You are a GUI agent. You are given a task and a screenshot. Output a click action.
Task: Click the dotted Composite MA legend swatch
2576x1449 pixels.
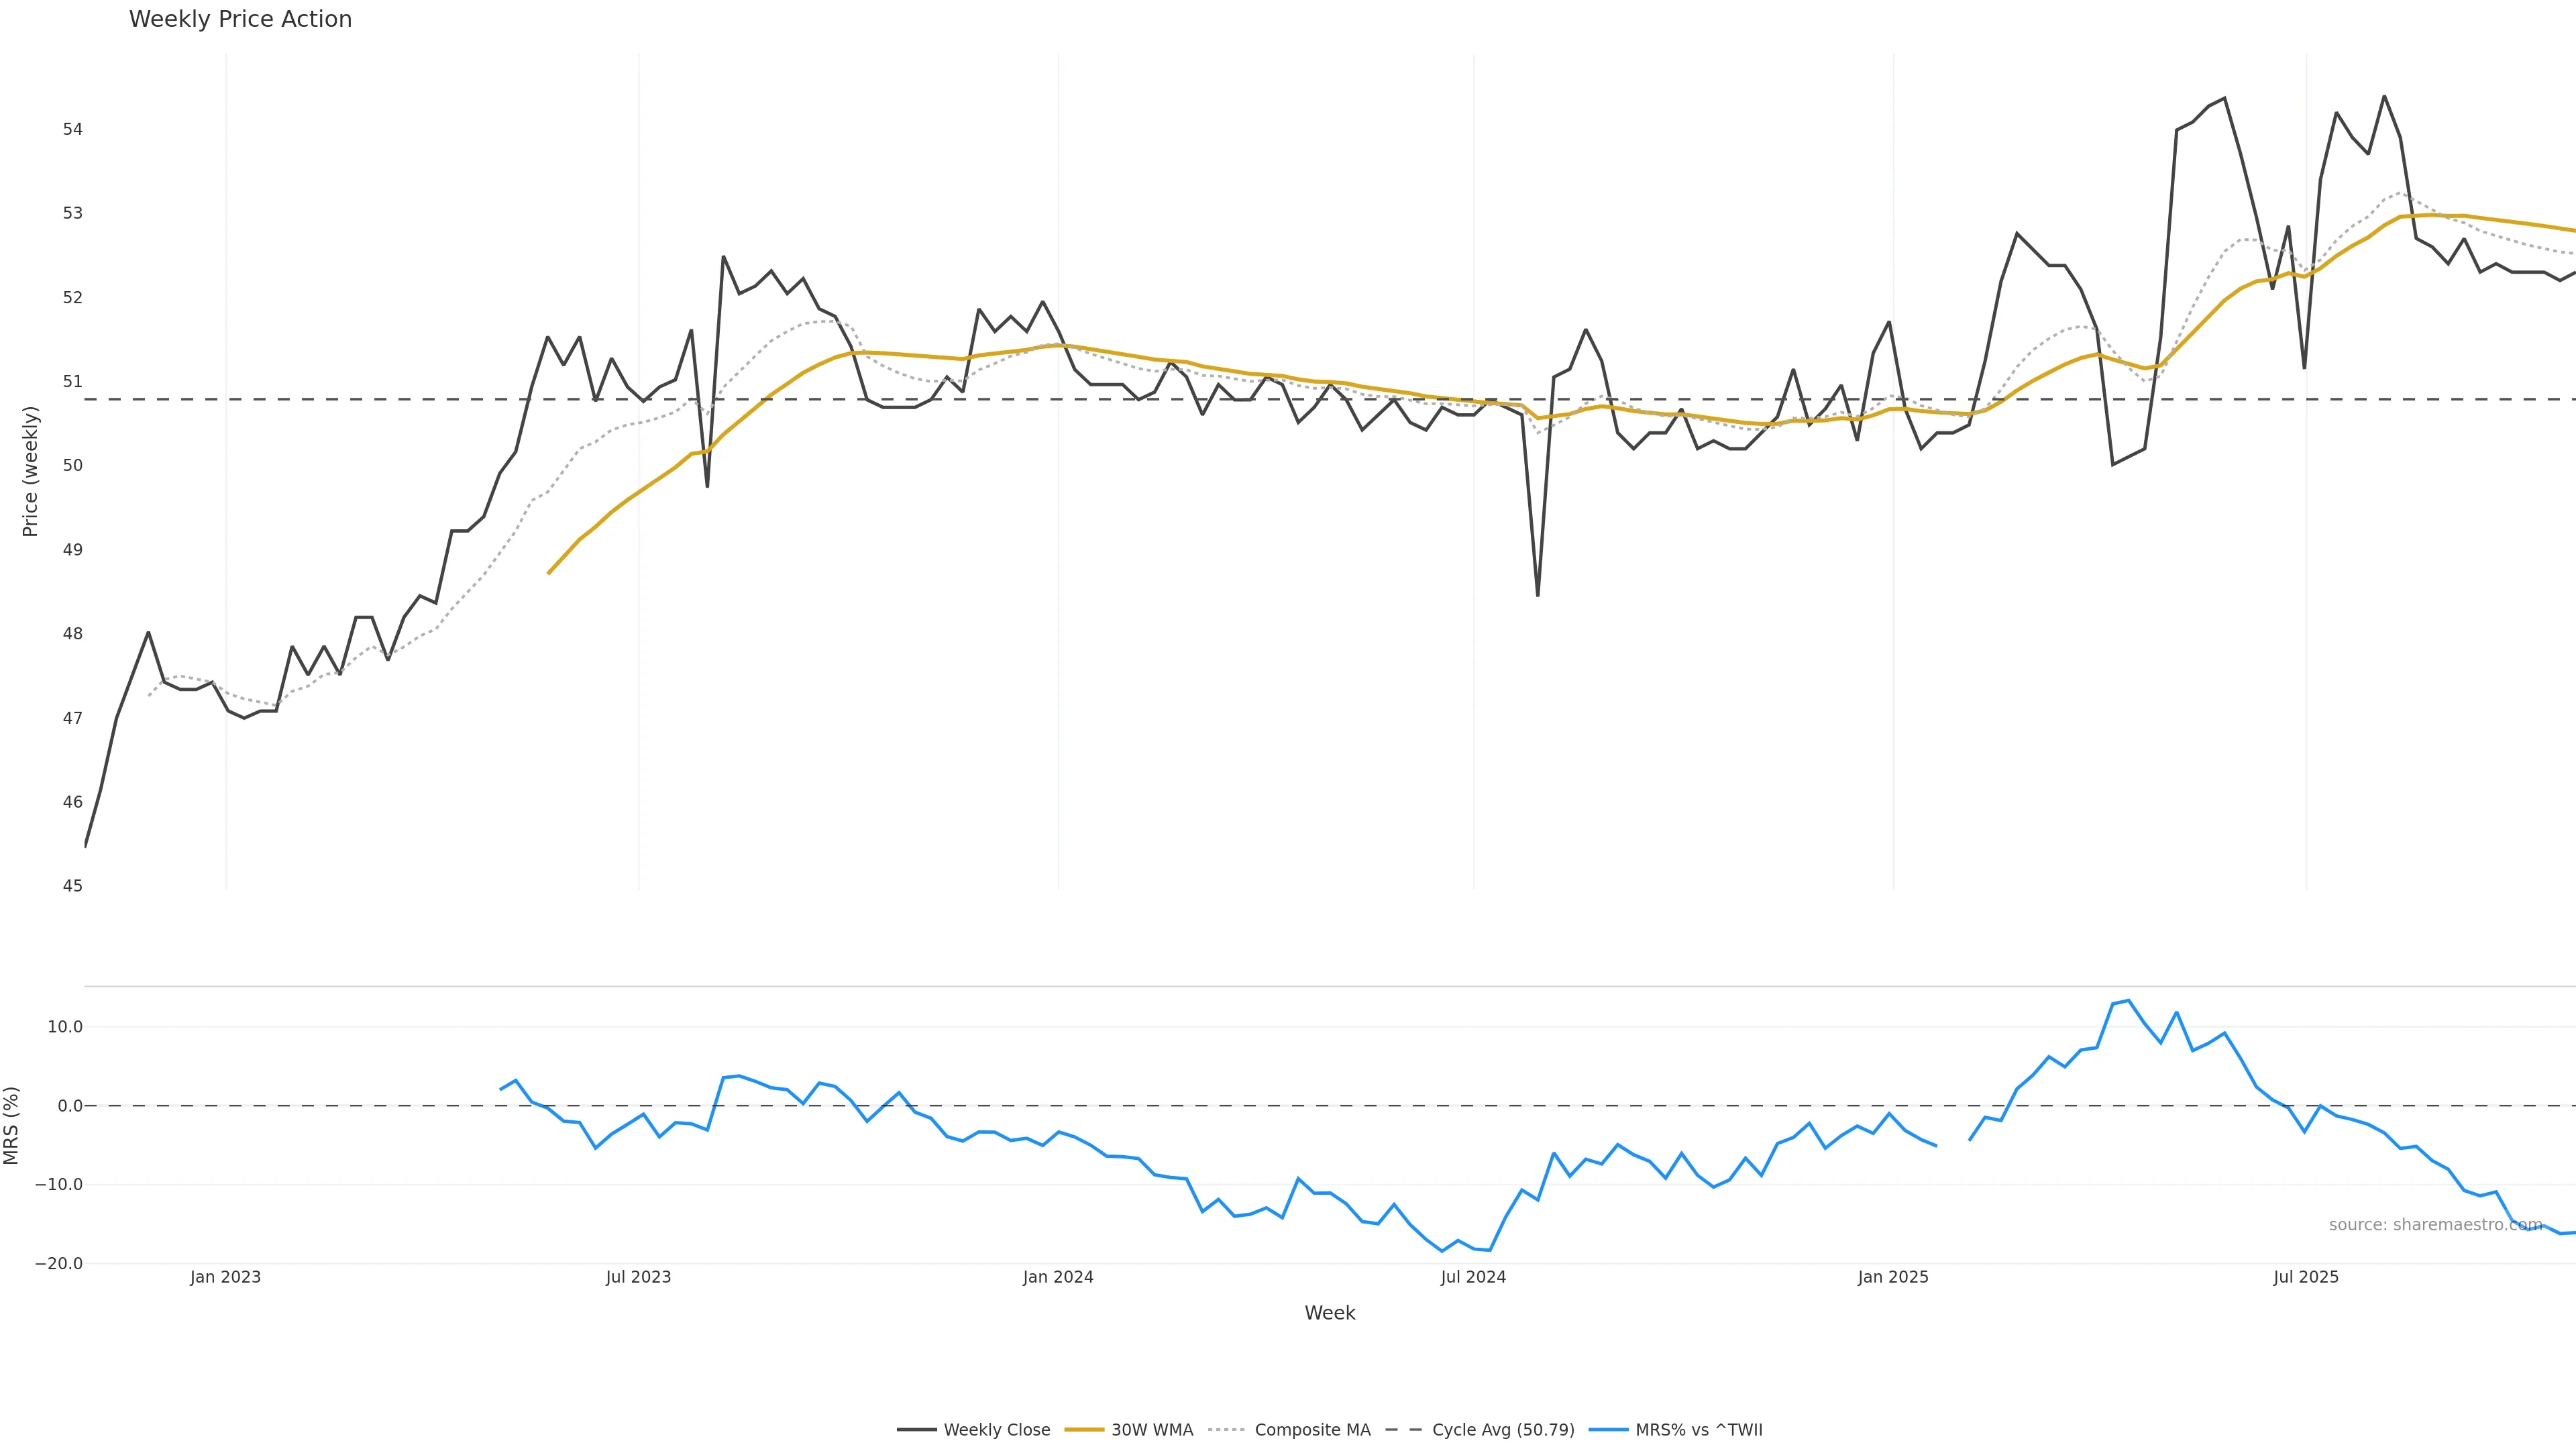(1227, 1430)
